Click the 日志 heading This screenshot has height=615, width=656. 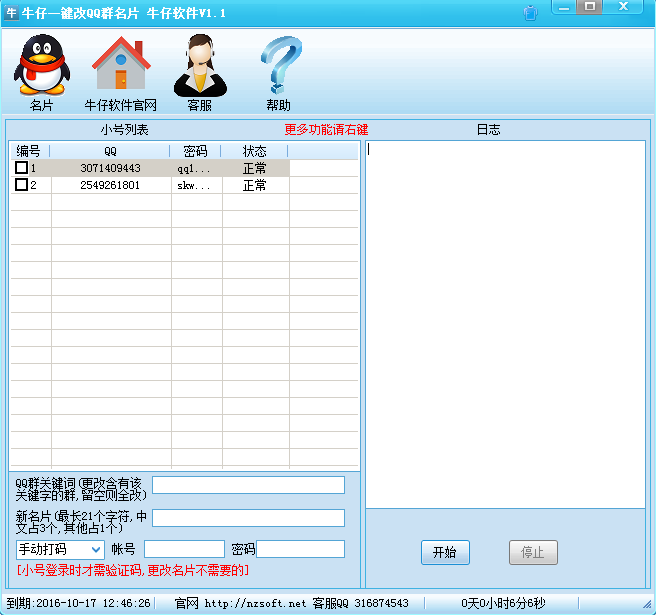488,130
